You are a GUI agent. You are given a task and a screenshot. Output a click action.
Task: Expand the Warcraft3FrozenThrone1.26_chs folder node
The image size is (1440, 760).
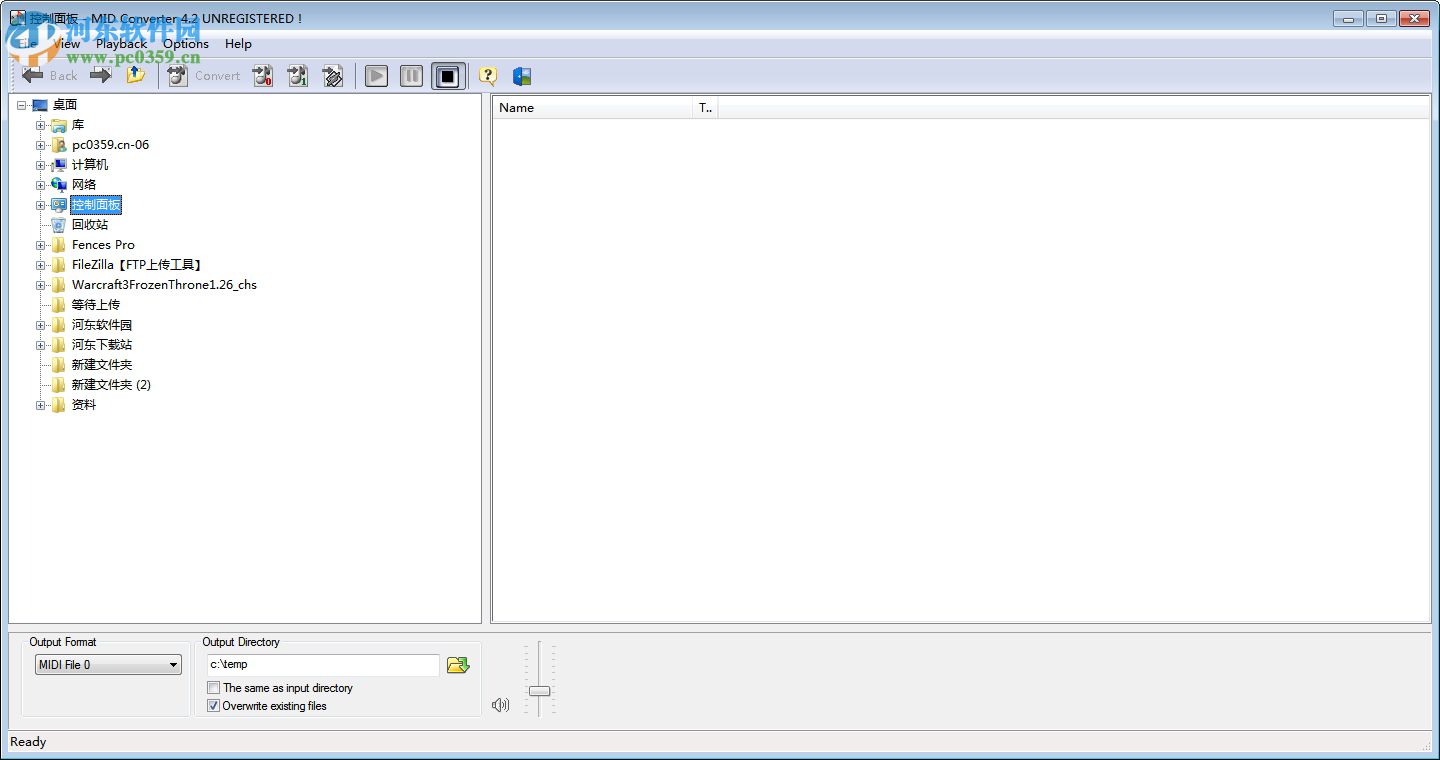point(41,285)
